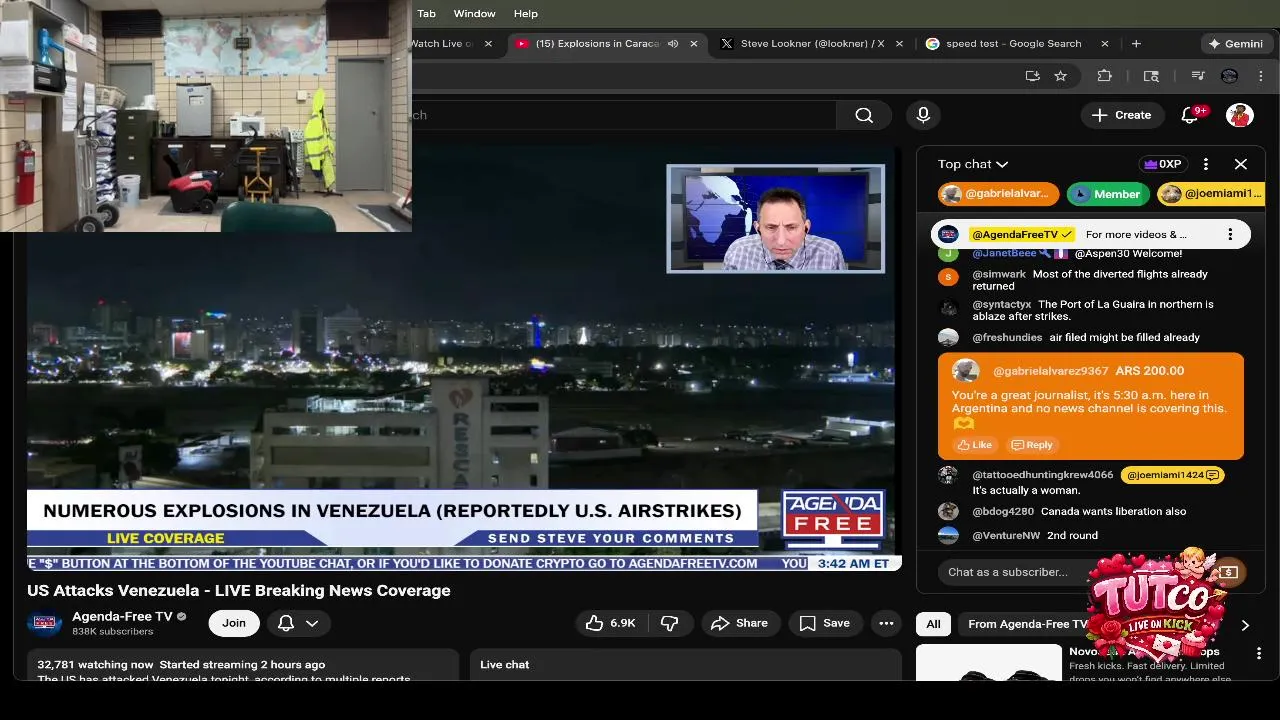1280x720 pixels.
Task: Switch to the Watch Live tab
Action: point(441,44)
